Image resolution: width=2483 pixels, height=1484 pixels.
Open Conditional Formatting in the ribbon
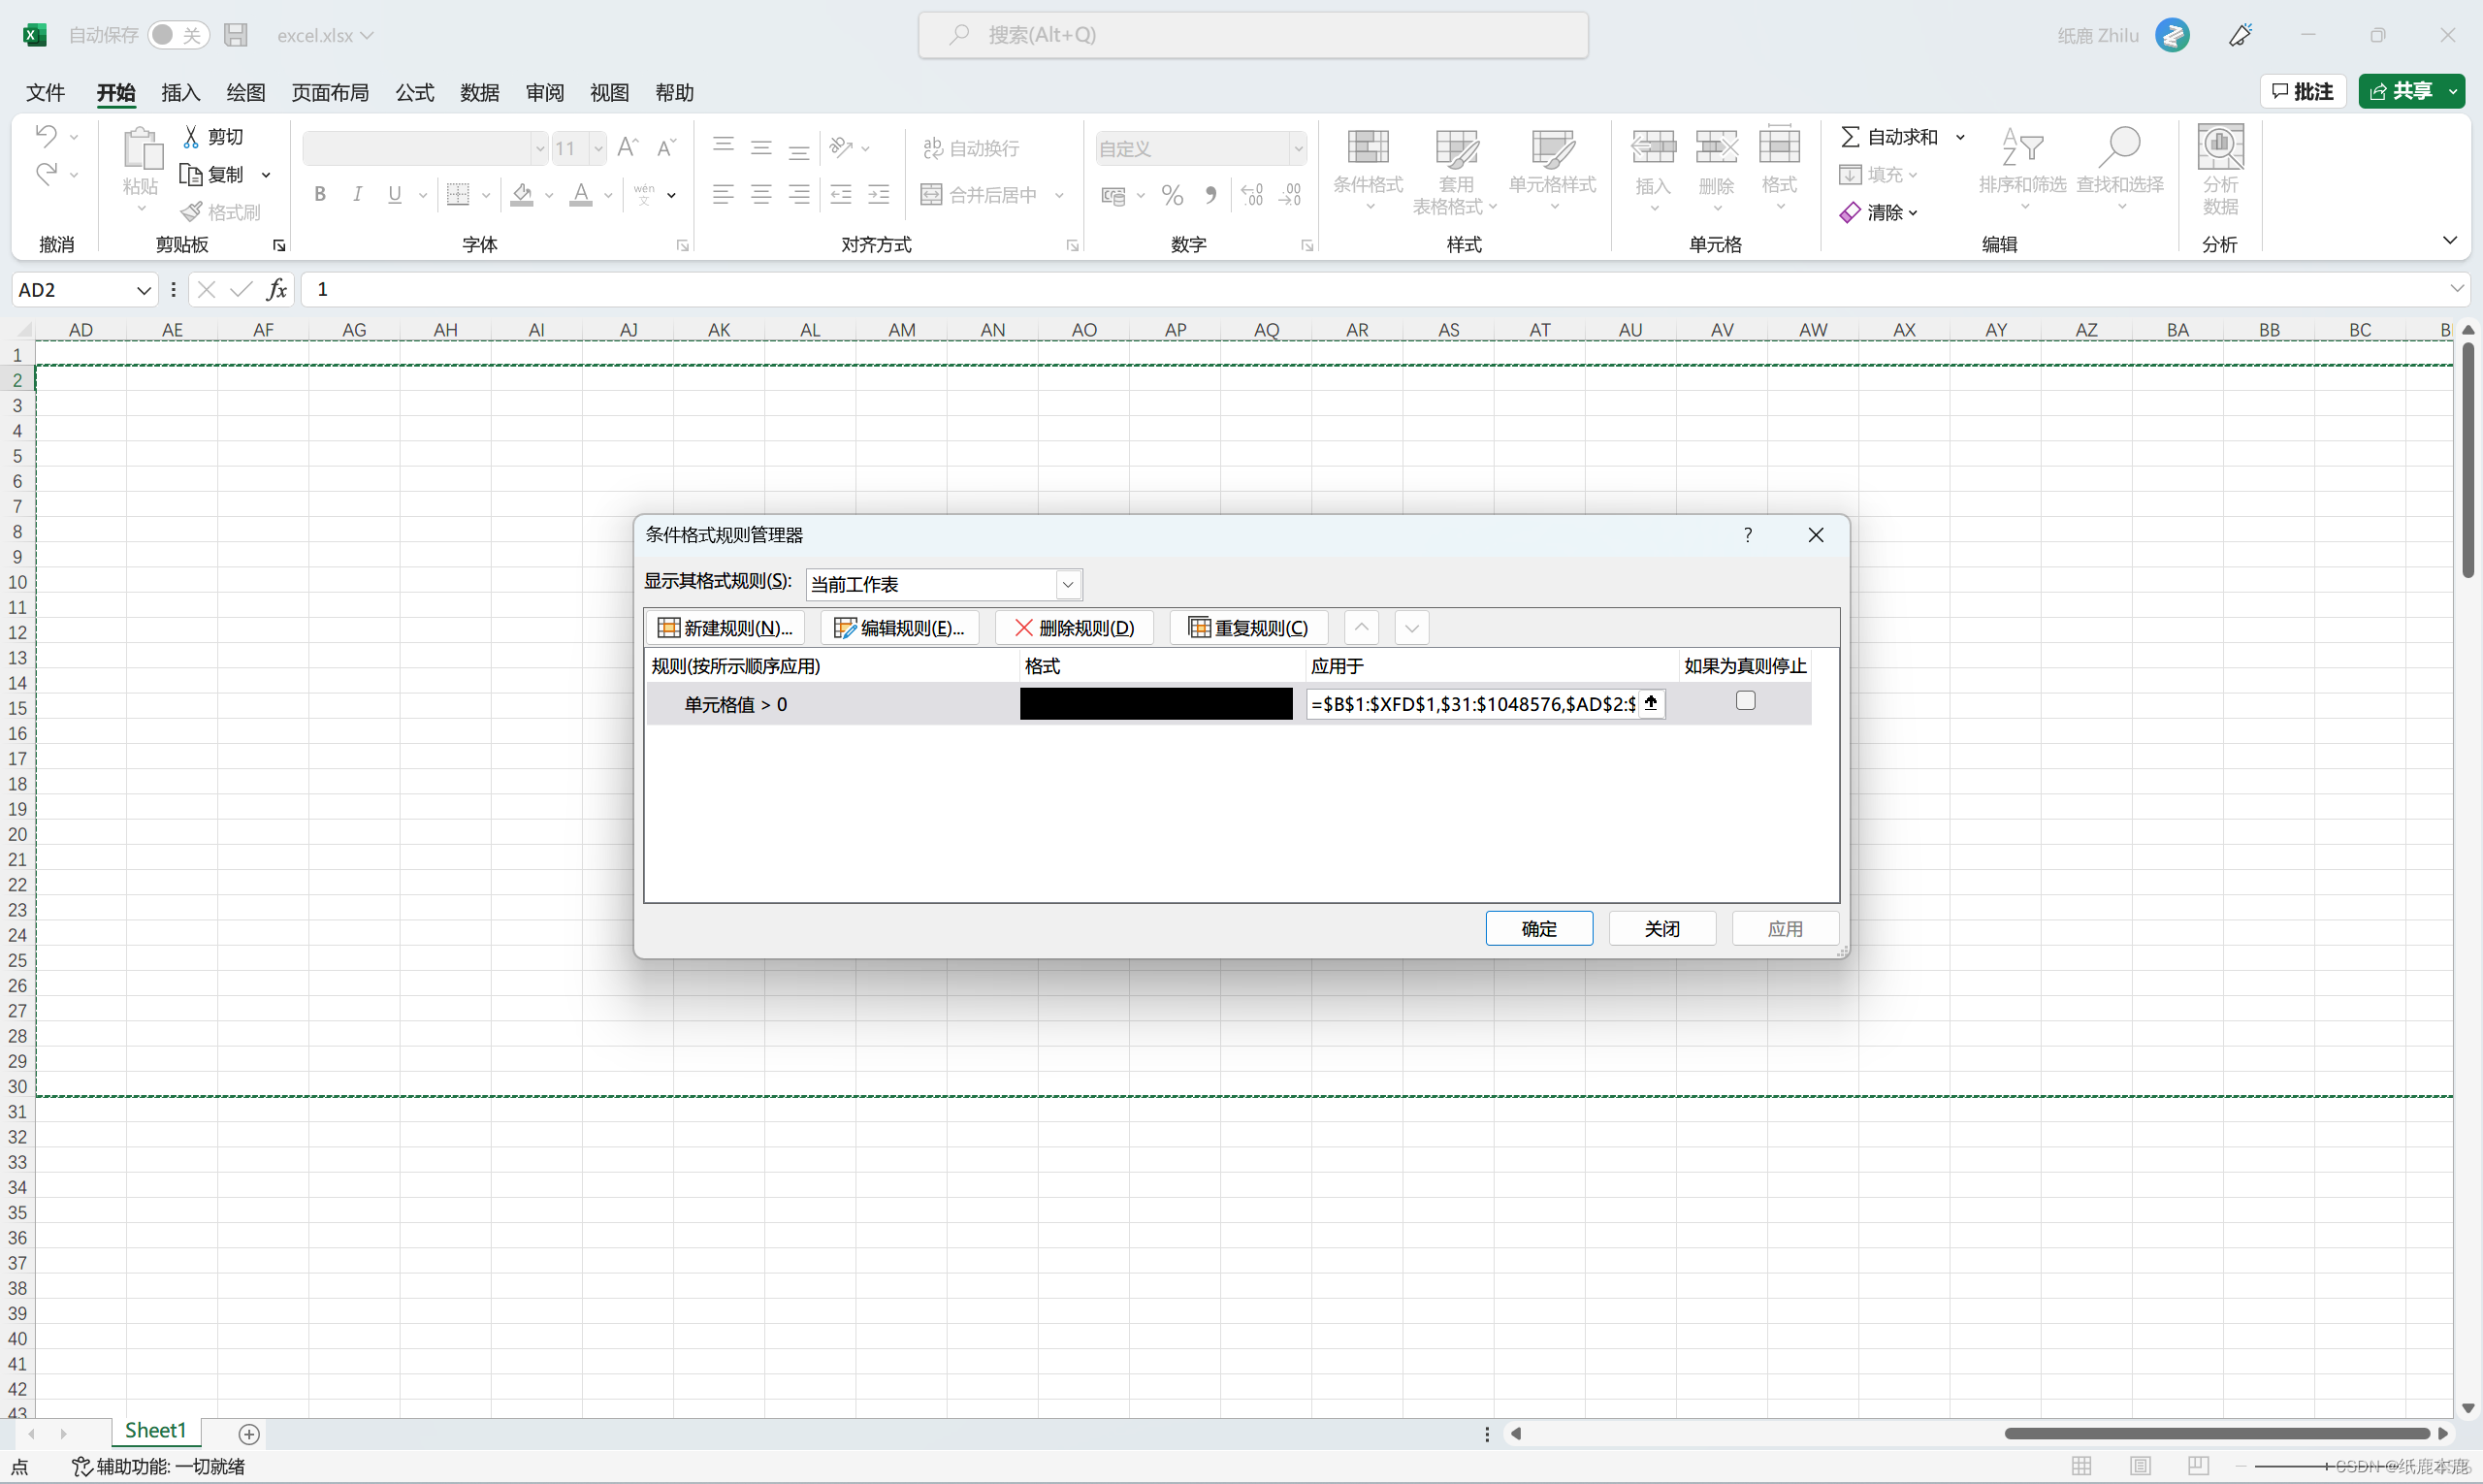[1367, 166]
